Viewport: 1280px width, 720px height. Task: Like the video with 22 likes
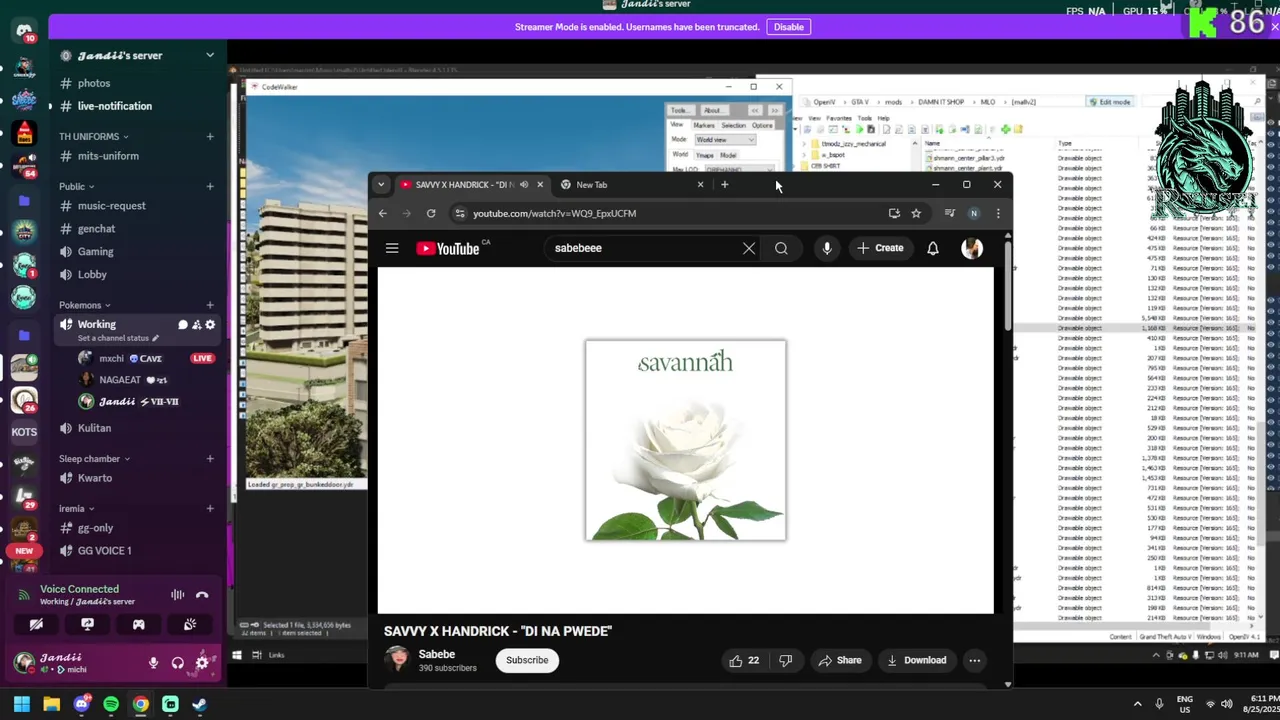pos(744,660)
